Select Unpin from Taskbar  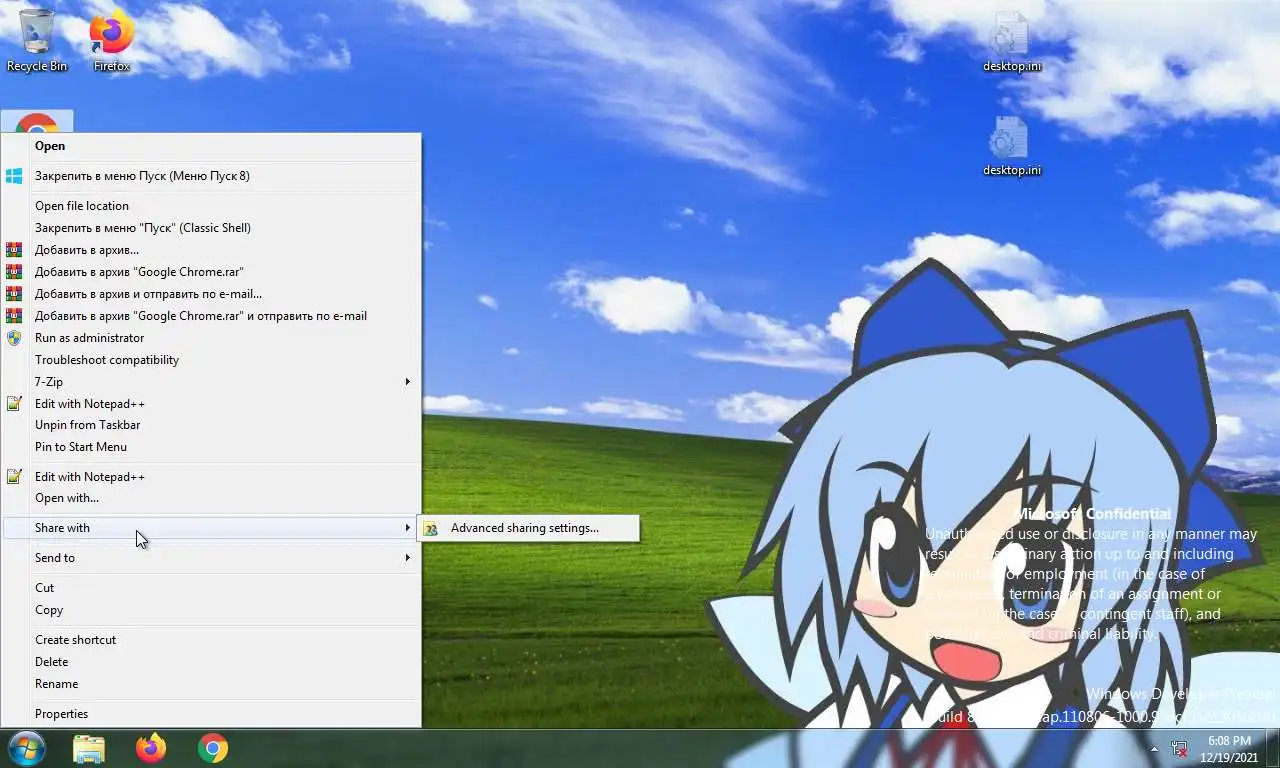tap(212, 425)
